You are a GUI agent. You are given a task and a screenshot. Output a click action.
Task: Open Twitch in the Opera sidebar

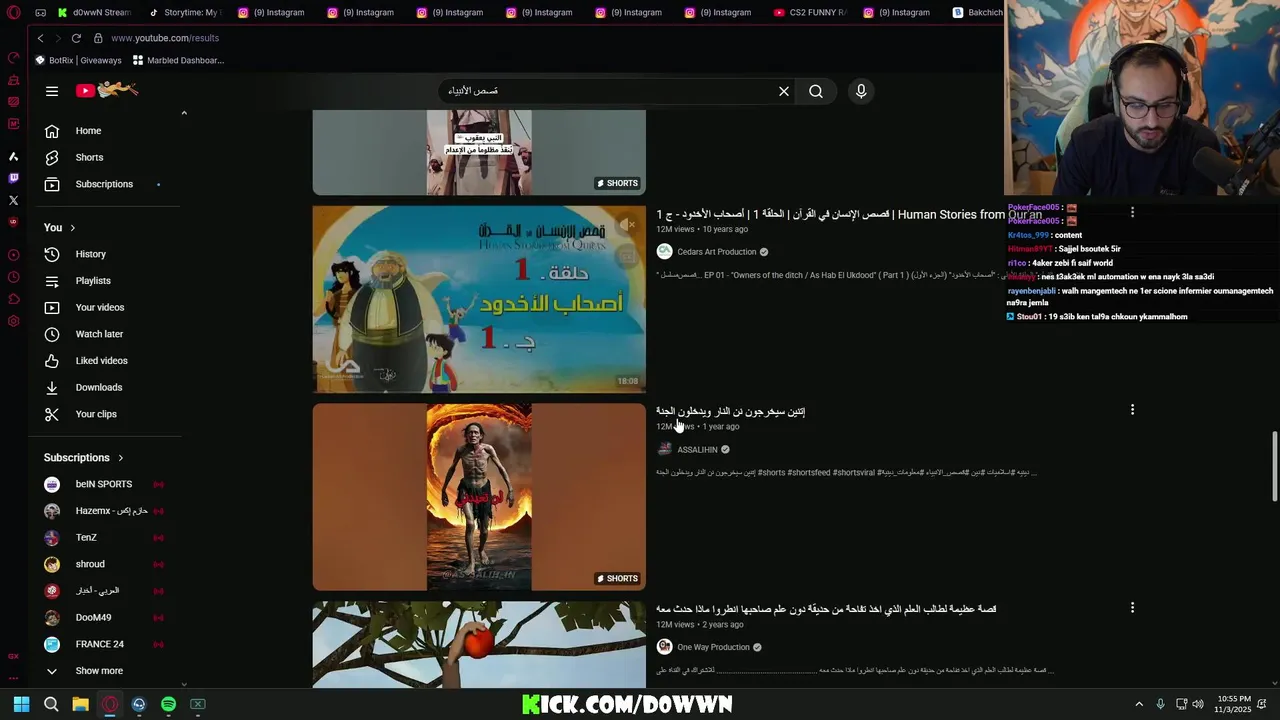coord(14,178)
